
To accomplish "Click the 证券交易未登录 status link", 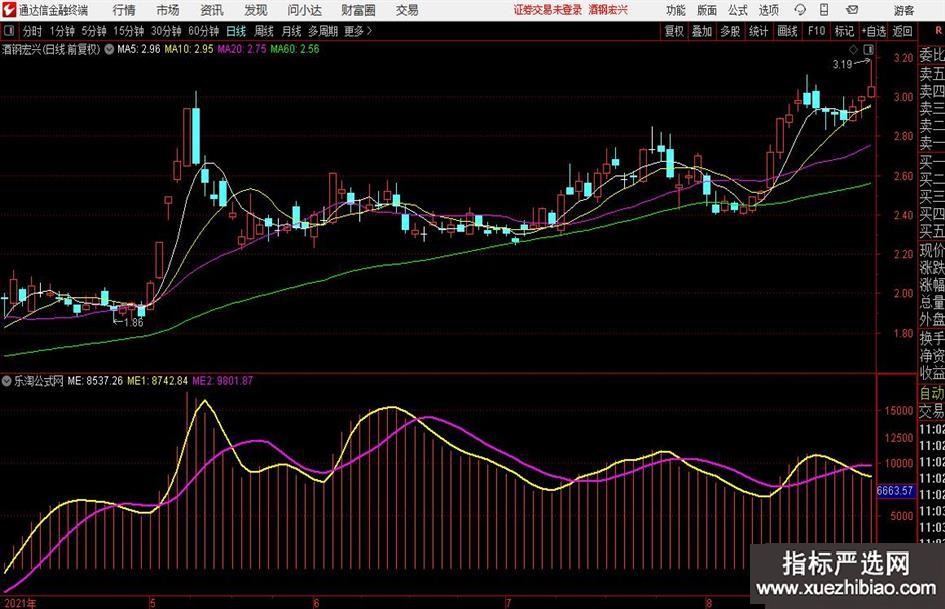I will [x=548, y=10].
